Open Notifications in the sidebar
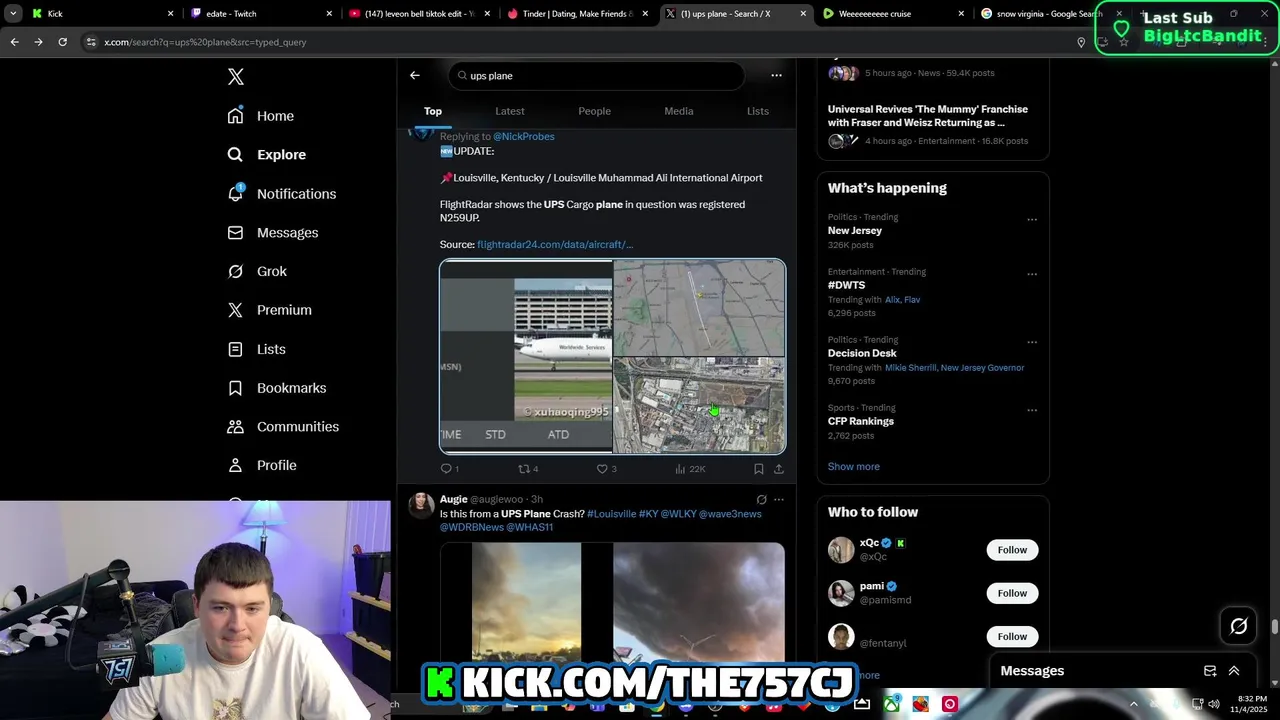The height and width of the screenshot is (720, 1280). pyautogui.click(x=282, y=194)
